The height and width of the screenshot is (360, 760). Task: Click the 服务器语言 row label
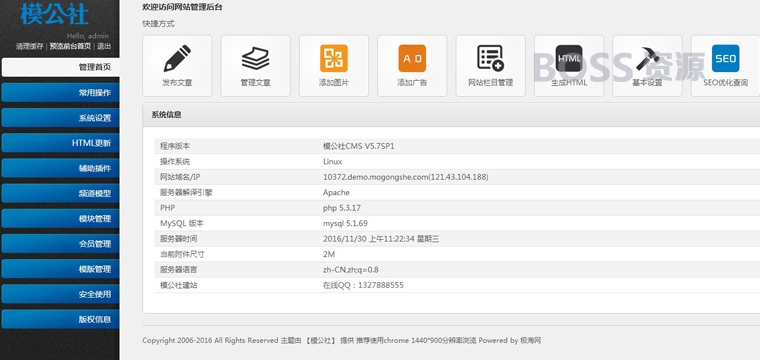tap(178, 270)
